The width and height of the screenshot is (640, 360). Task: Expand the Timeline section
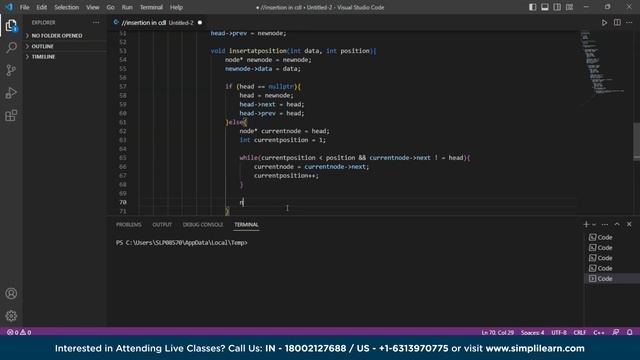pos(43,57)
